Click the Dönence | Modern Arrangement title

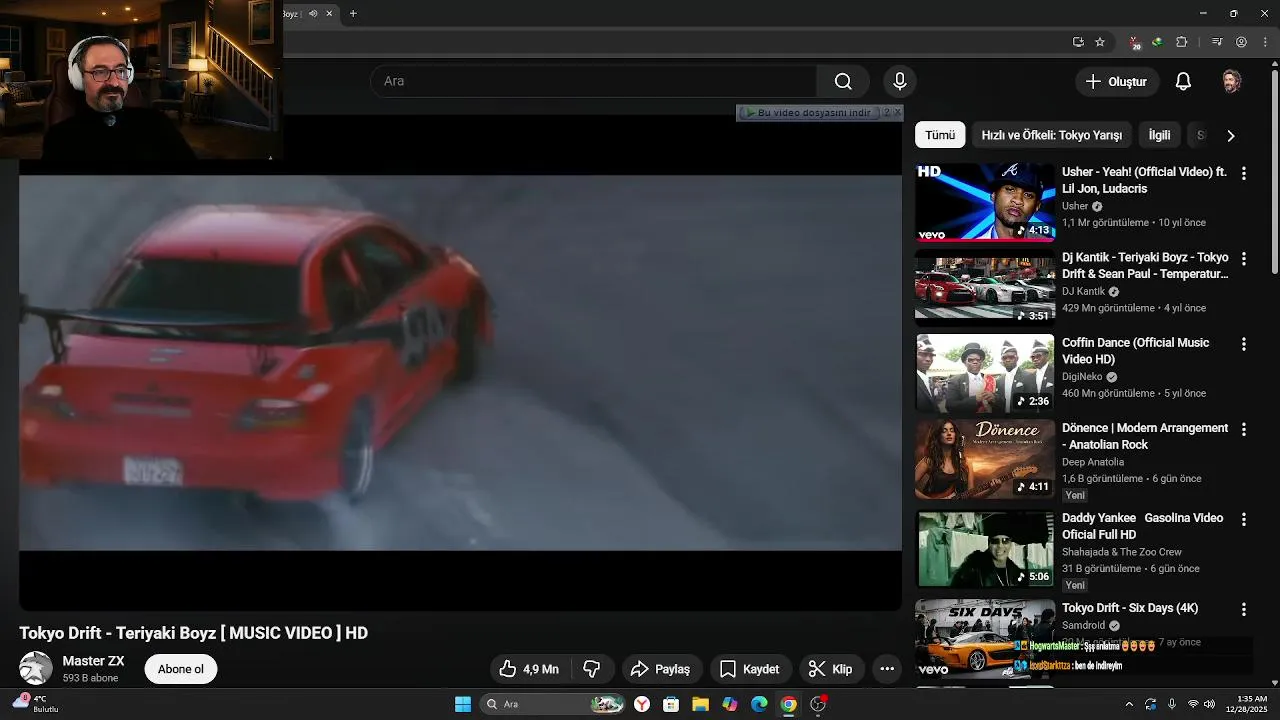(x=1145, y=436)
